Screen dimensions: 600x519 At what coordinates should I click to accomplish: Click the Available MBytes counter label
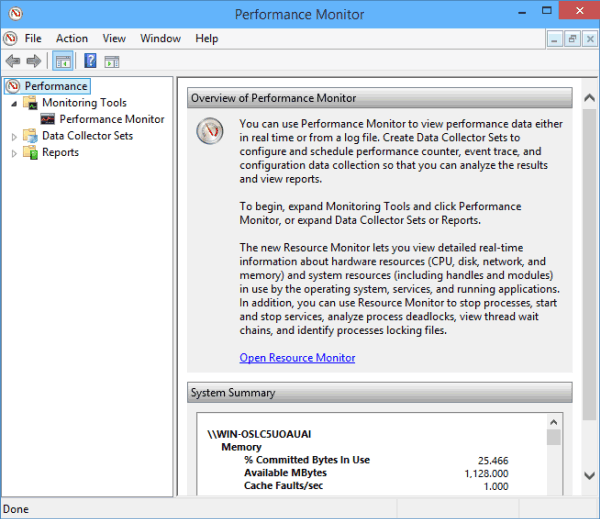[285, 473]
